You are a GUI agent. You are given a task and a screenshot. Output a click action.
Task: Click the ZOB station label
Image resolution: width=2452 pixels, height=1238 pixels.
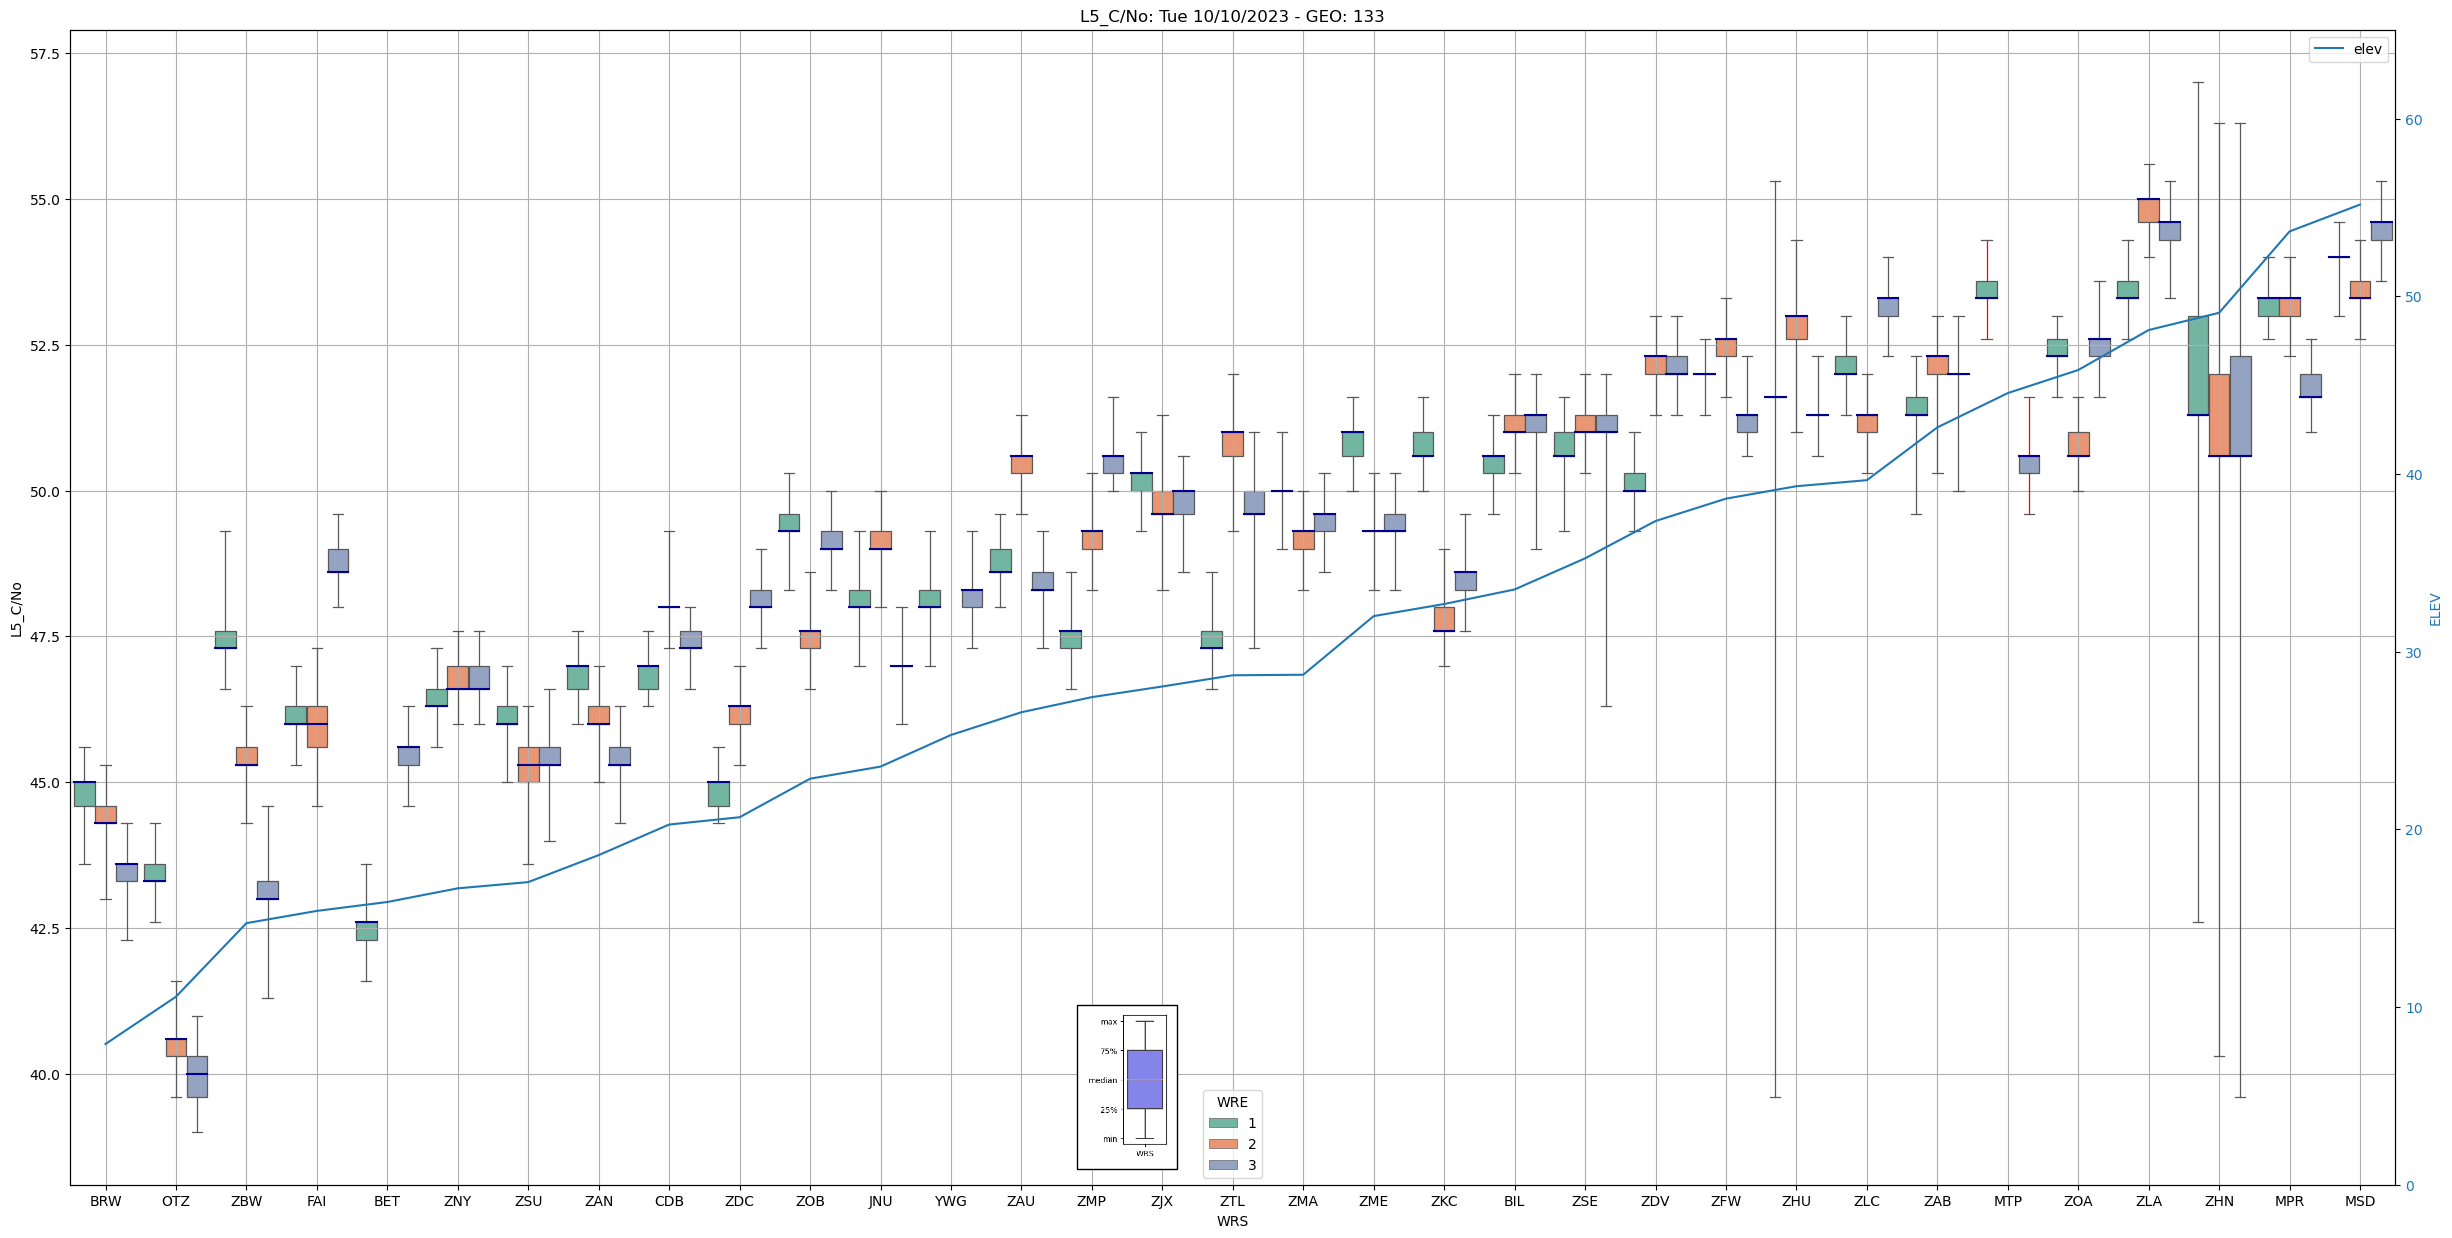(x=810, y=1201)
